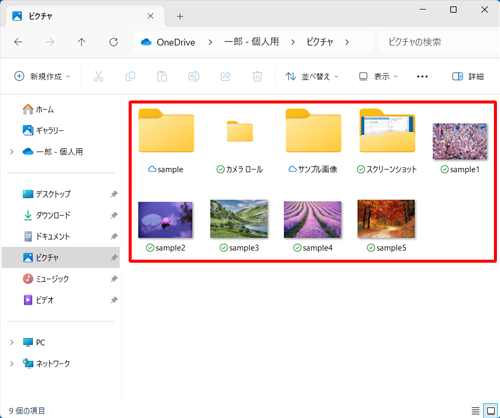Select ピクチャ in the sidebar

[61, 258]
